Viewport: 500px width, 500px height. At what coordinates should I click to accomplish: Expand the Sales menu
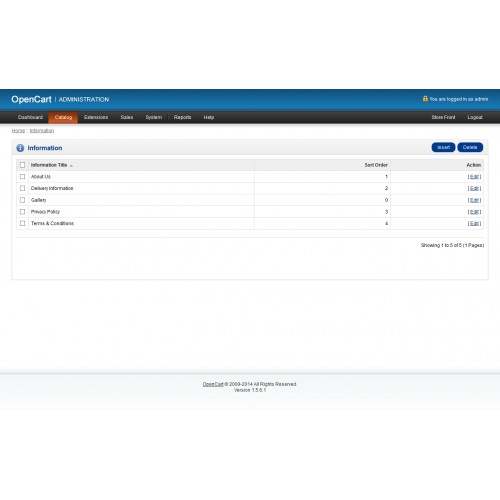tap(127, 117)
